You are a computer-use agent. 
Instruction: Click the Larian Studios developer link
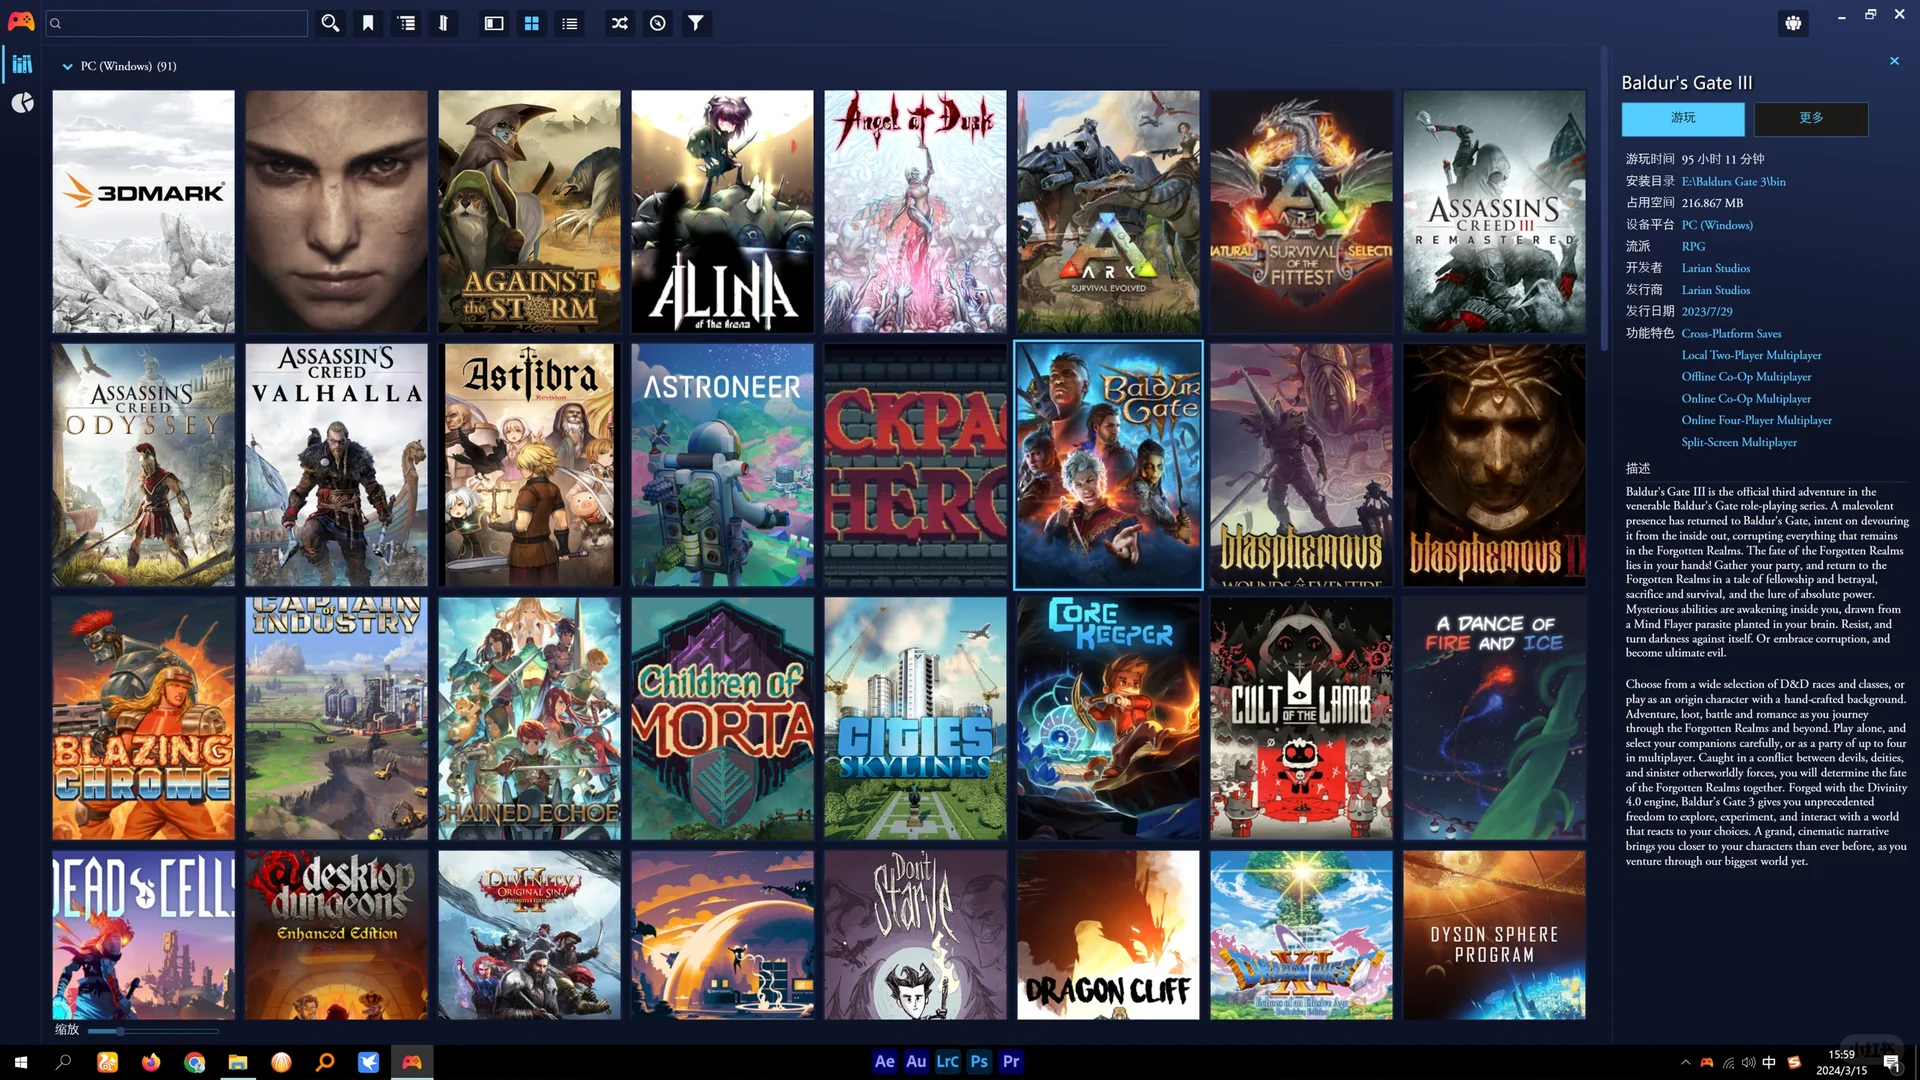[x=1715, y=268]
